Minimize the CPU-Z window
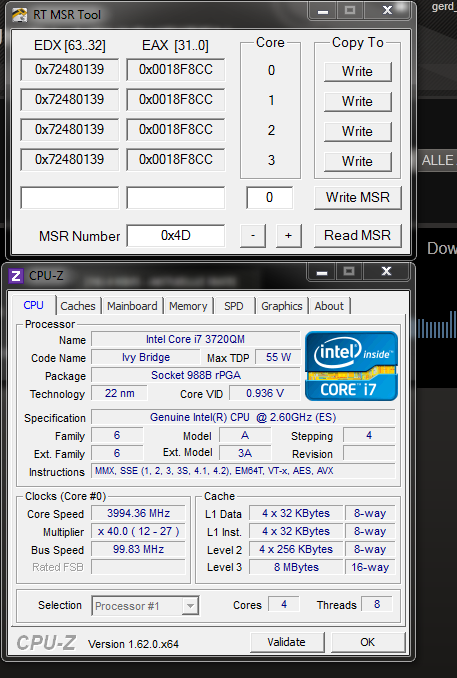The image size is (457, 678). click(322, 272)
